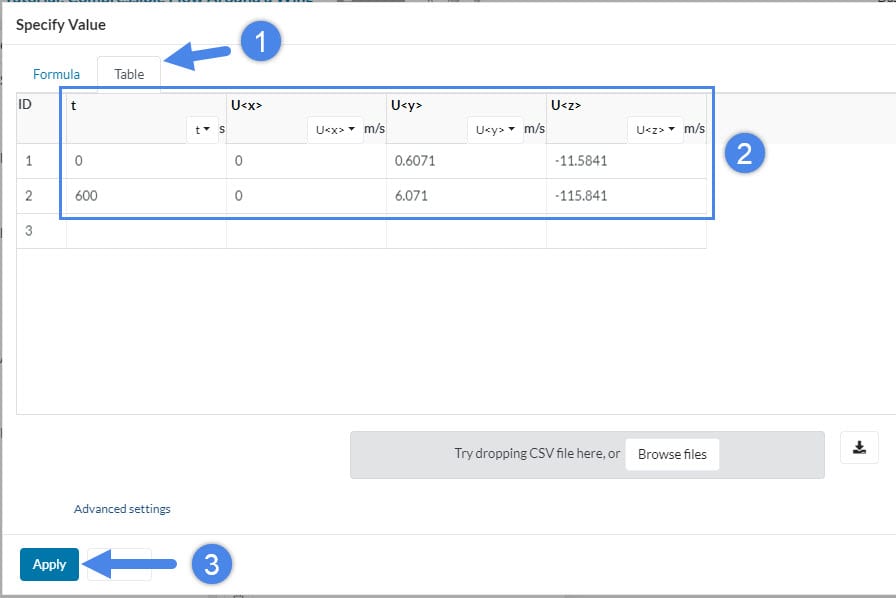The width and height of the screenshot is (896, 598).
Task: Select the U<y> cell containing 0.6071
Action: (x=466, y=160)
